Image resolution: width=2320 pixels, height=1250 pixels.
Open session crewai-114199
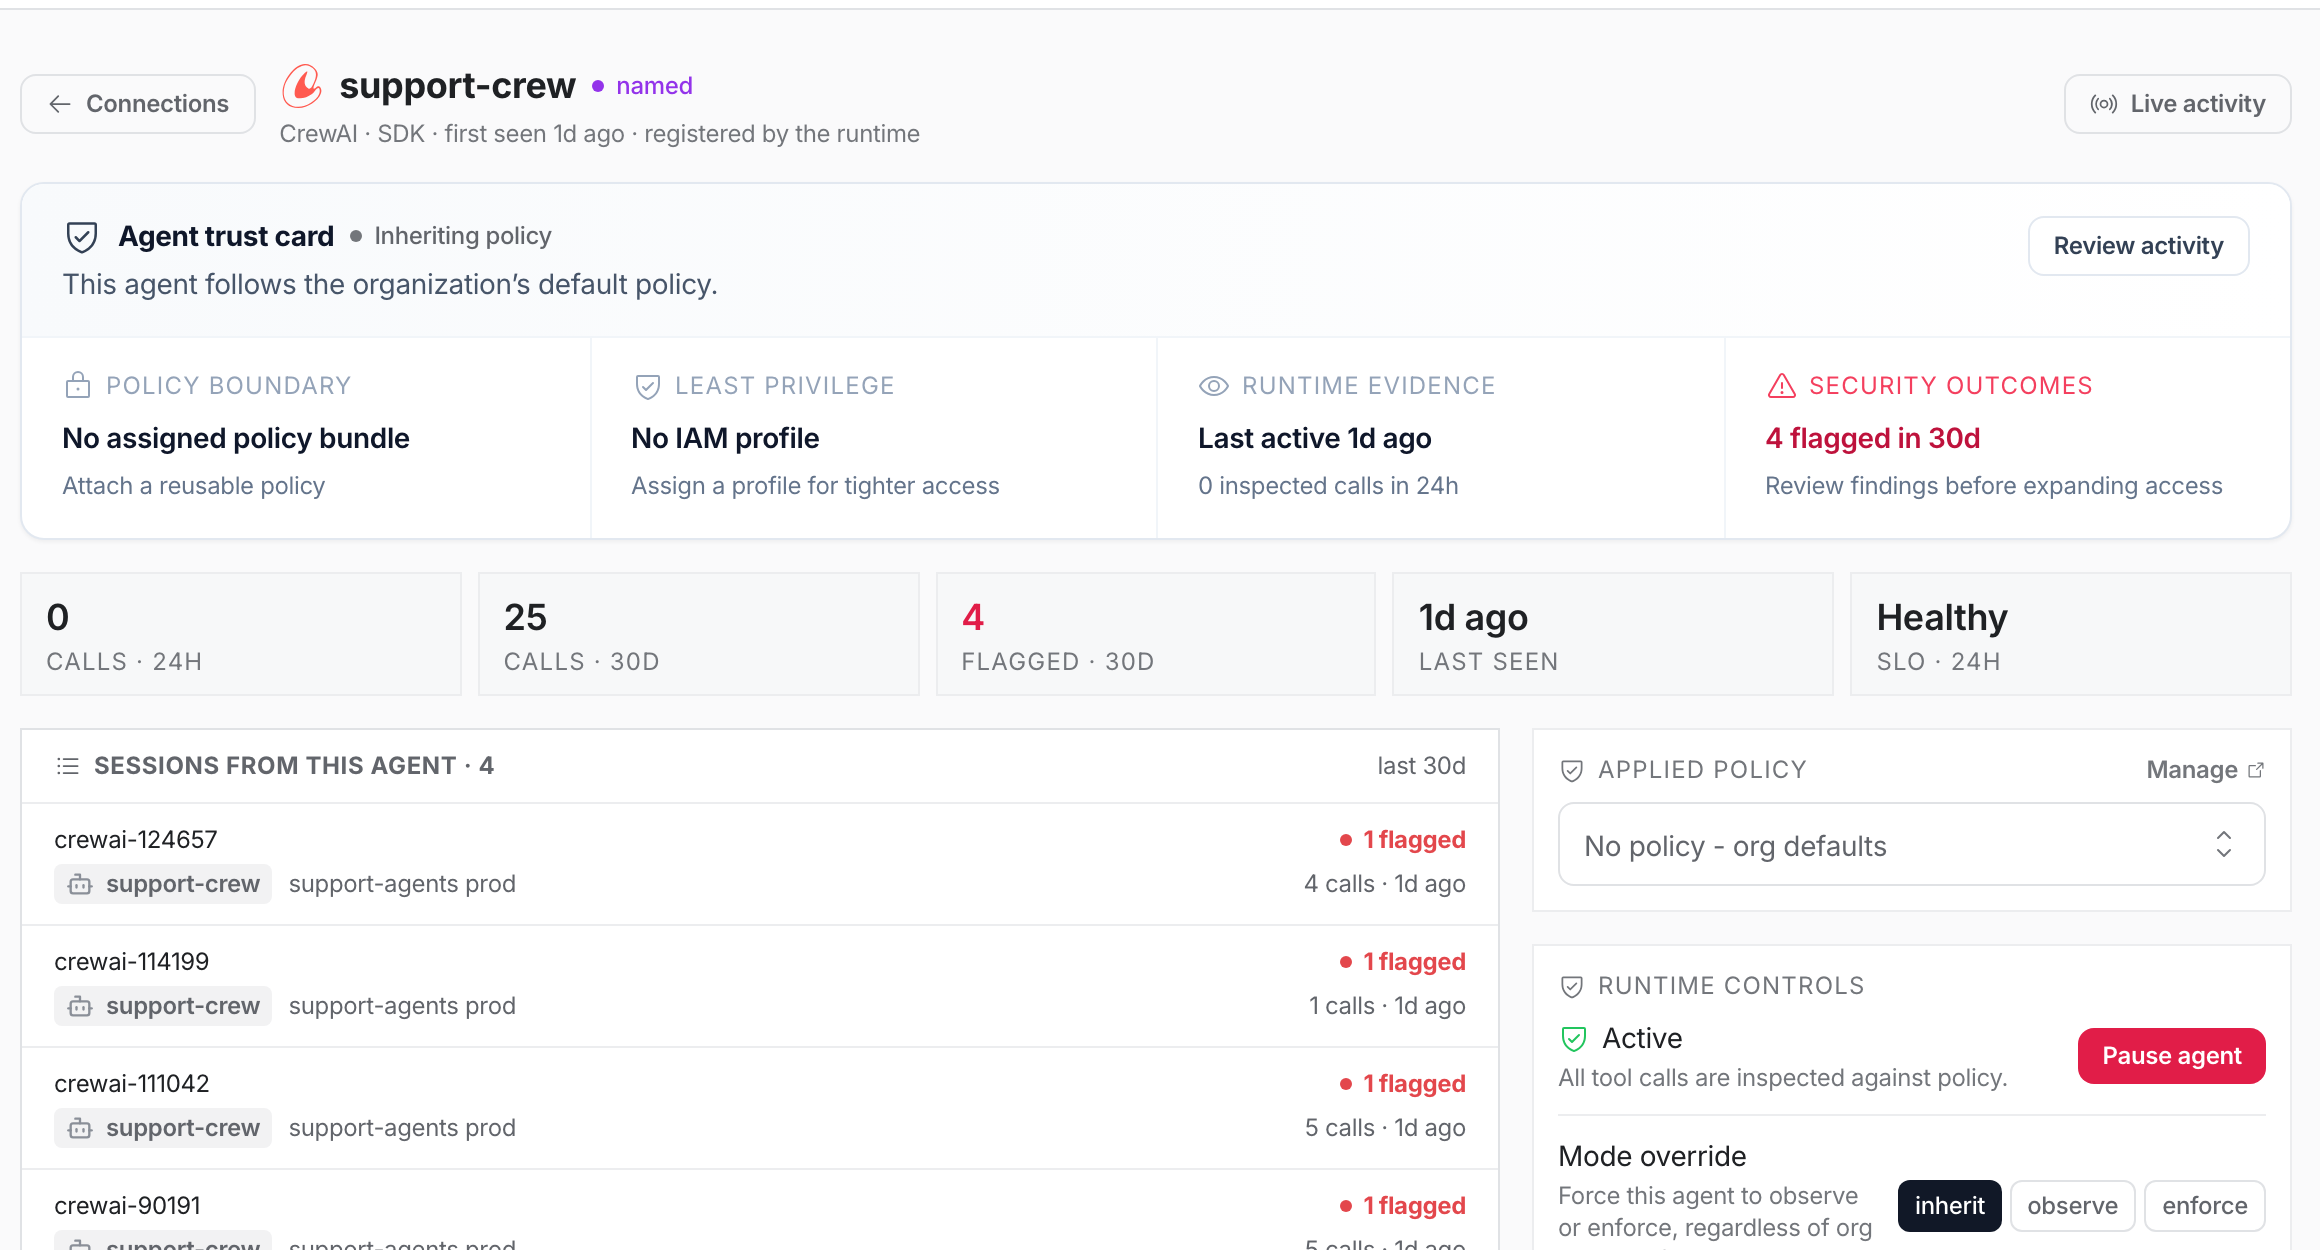[760, 986]
